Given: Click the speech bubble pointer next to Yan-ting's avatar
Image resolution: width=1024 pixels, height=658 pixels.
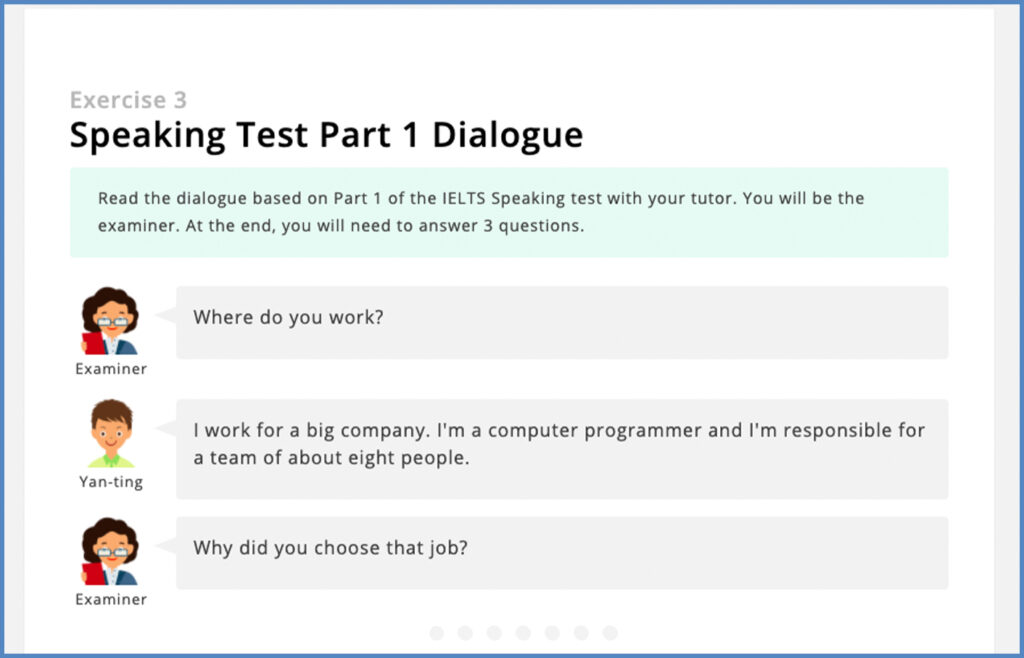Looking at the screenshot, I should (x=167, y=429).
